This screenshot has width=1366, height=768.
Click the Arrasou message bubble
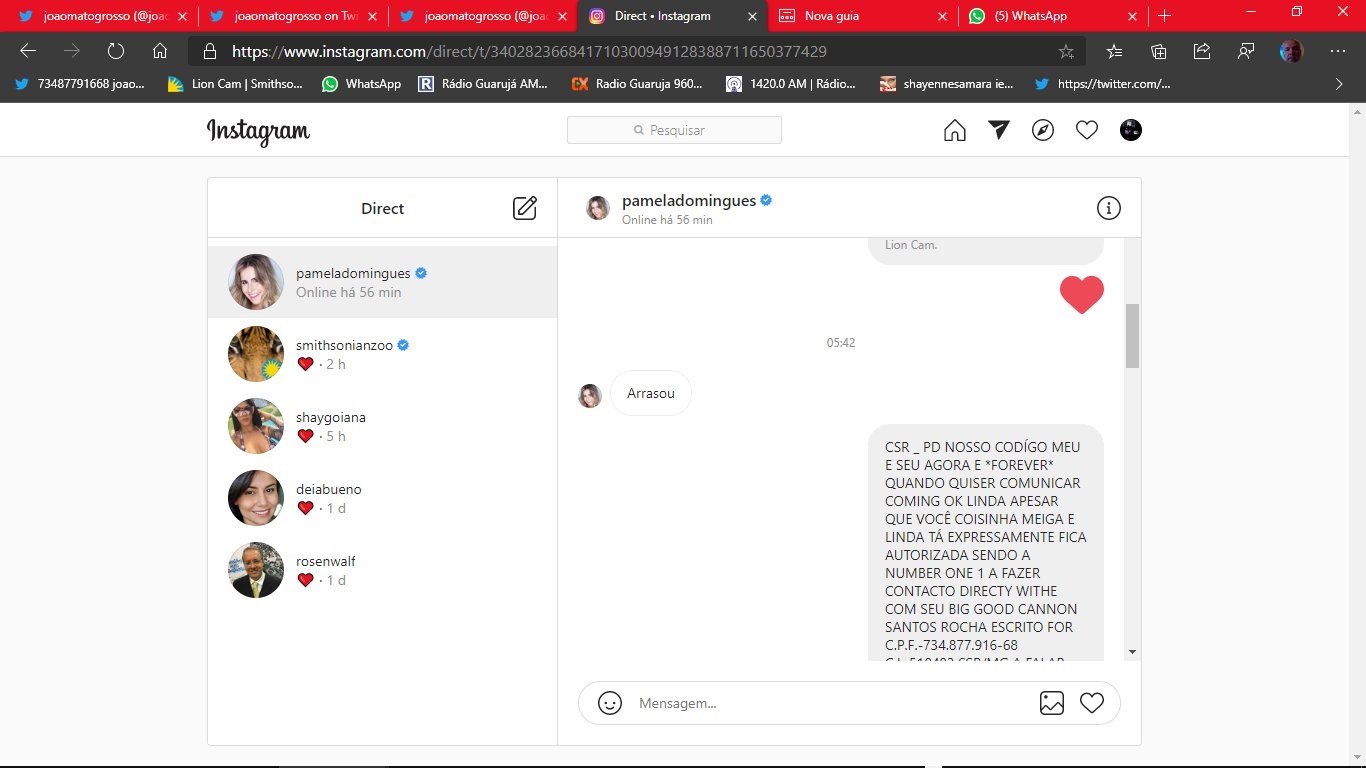[651, 393]
